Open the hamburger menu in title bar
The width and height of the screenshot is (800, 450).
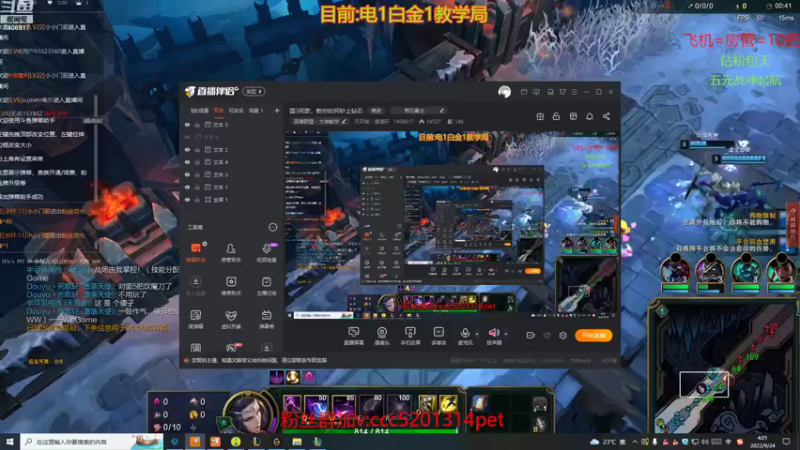tap(574, 92)
